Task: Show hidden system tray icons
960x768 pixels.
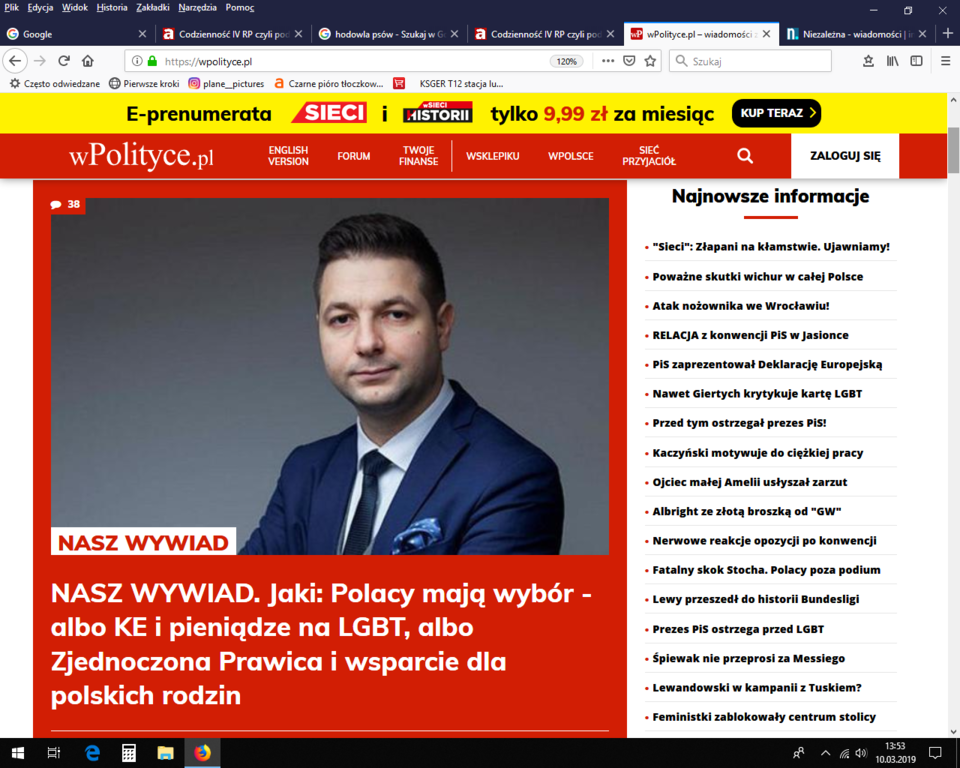Action: pos(825,753)
